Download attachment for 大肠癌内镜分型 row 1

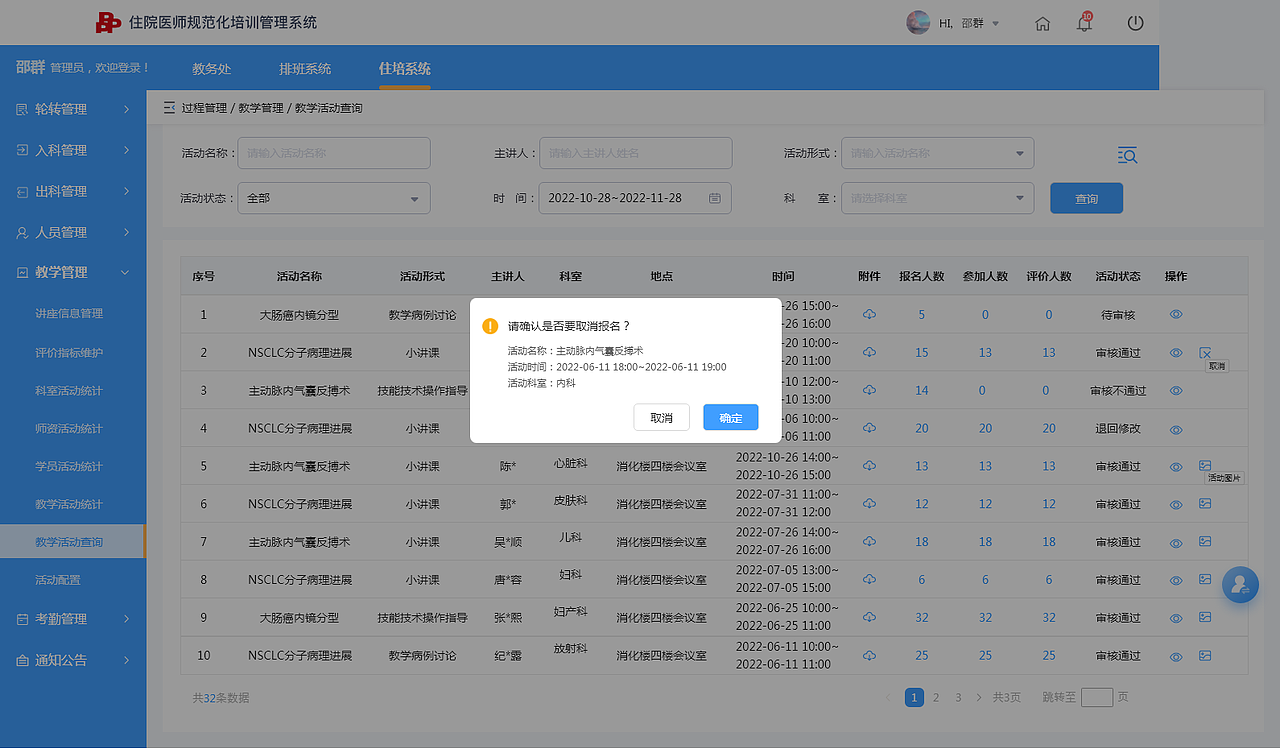pyautogui.click(x=869, y=314)
